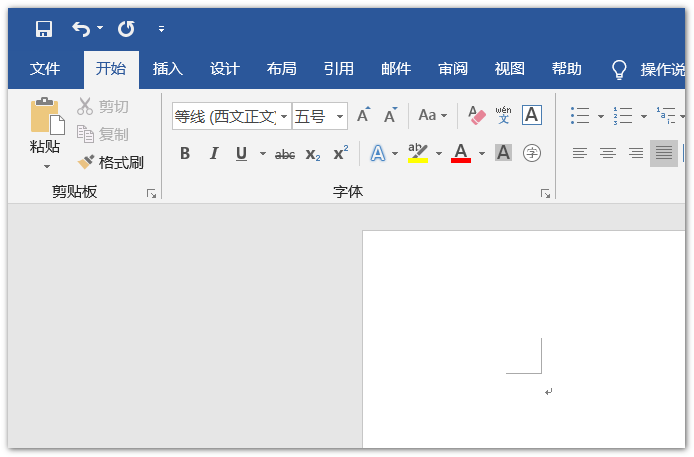The width and height of the screenshot is (694, 457).
Task: Switch to the 设计 tab
Action: (225, 69)
